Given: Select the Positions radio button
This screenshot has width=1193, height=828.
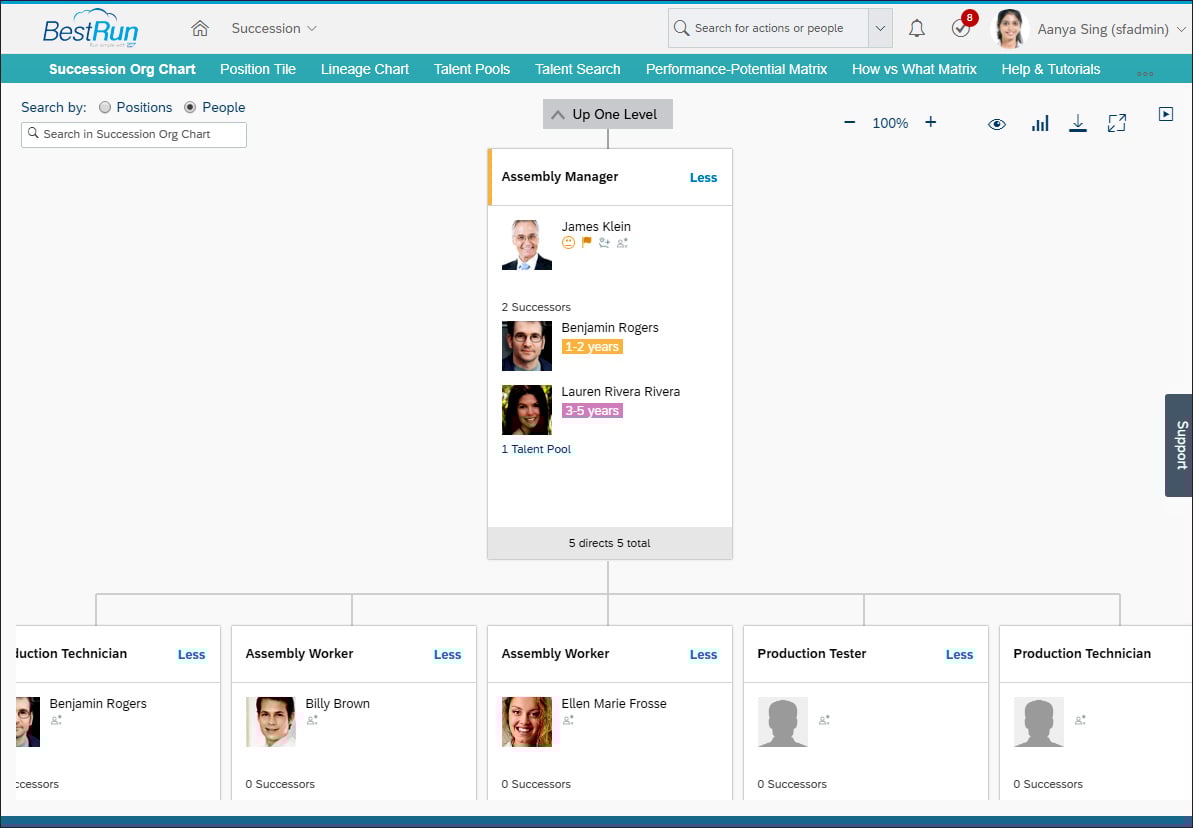Looking at the screenshot, I should click(106, 107).
